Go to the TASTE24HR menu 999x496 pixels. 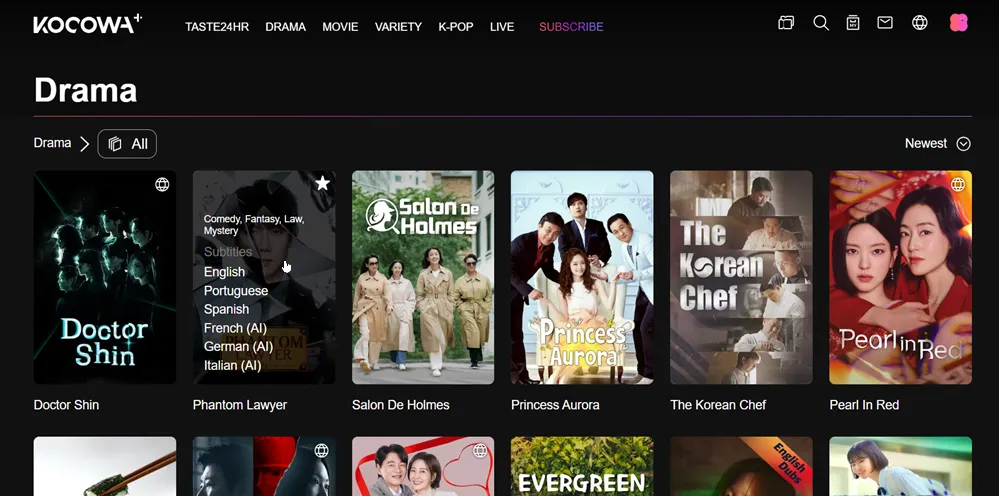click(x=216, y=27)
